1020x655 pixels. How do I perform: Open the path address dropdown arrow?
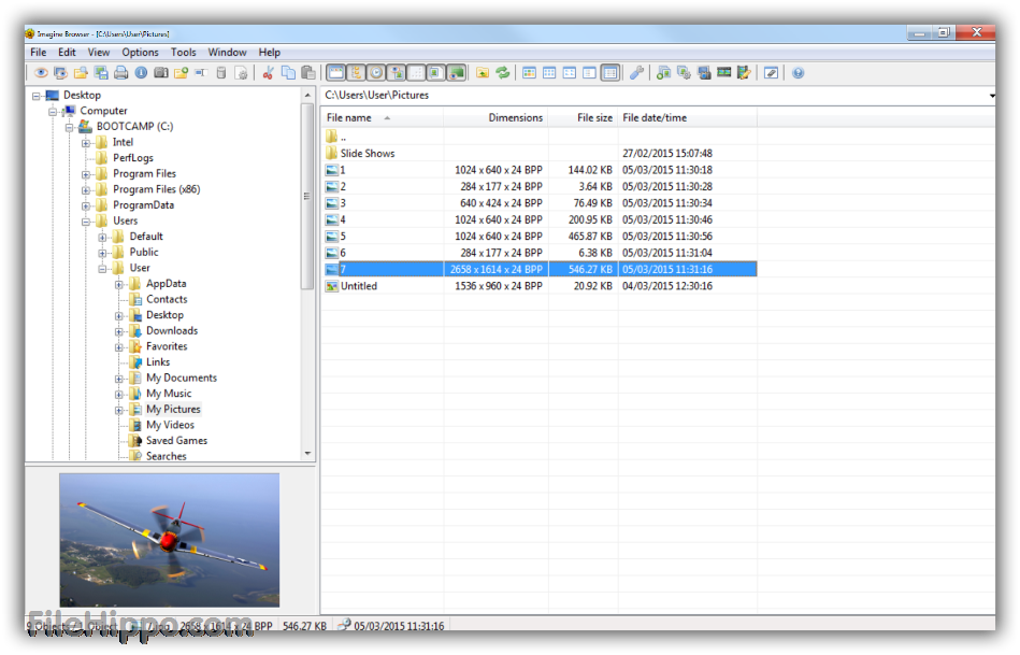[991, 96]
